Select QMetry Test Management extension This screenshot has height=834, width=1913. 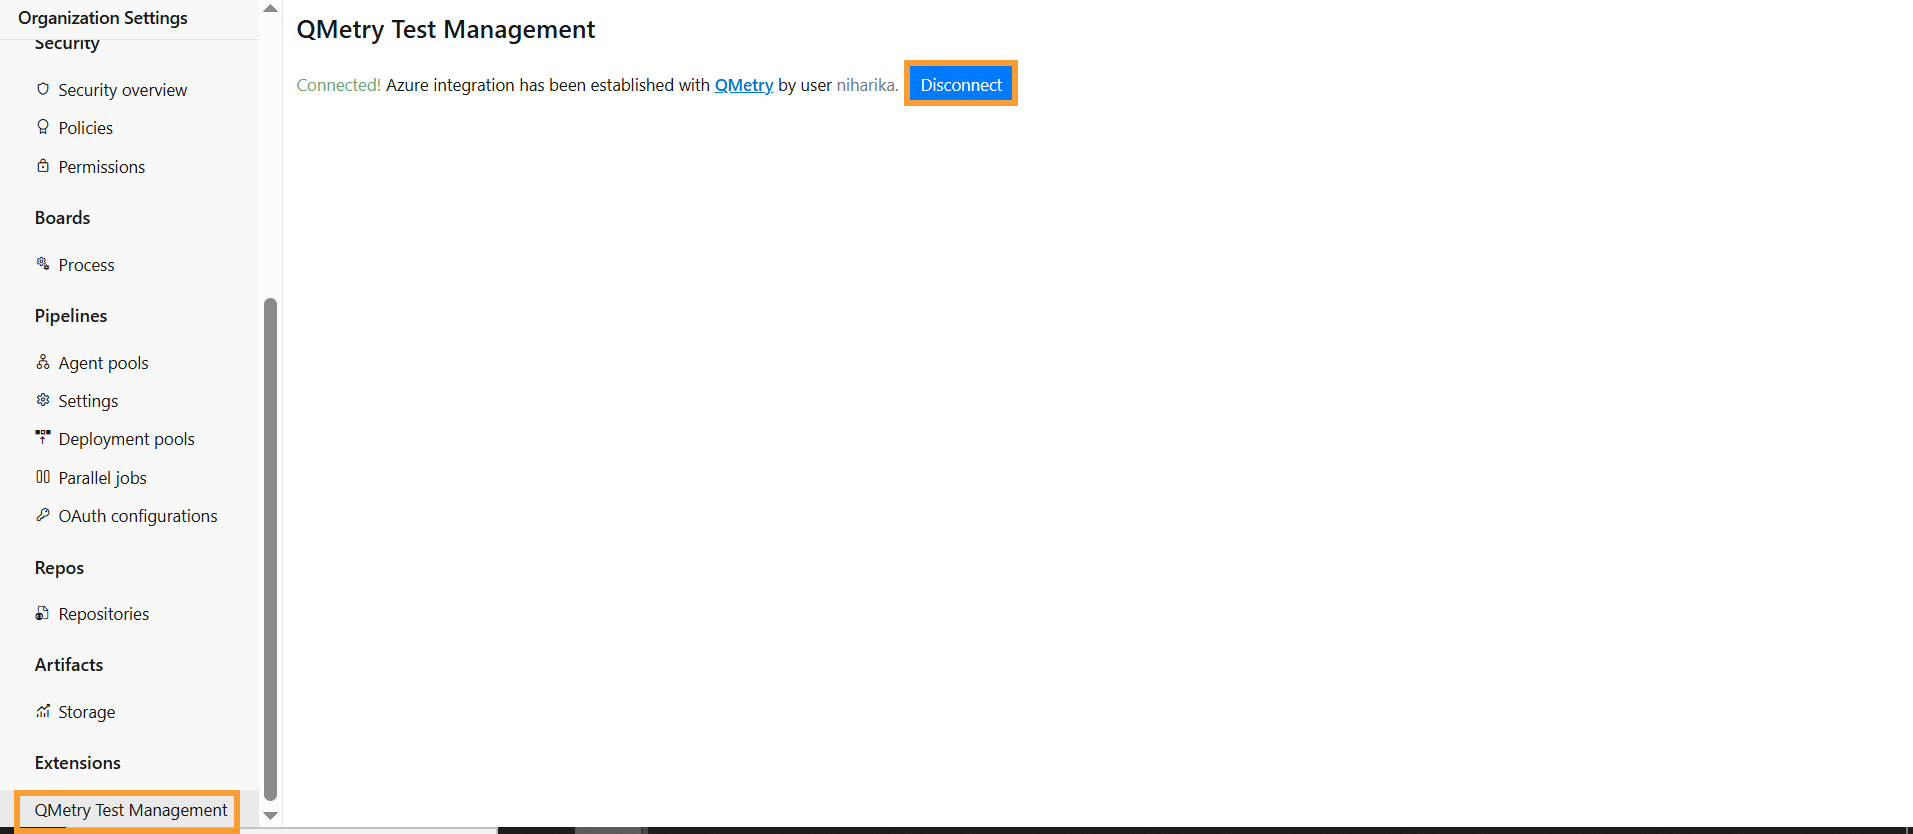click(131, 810)
